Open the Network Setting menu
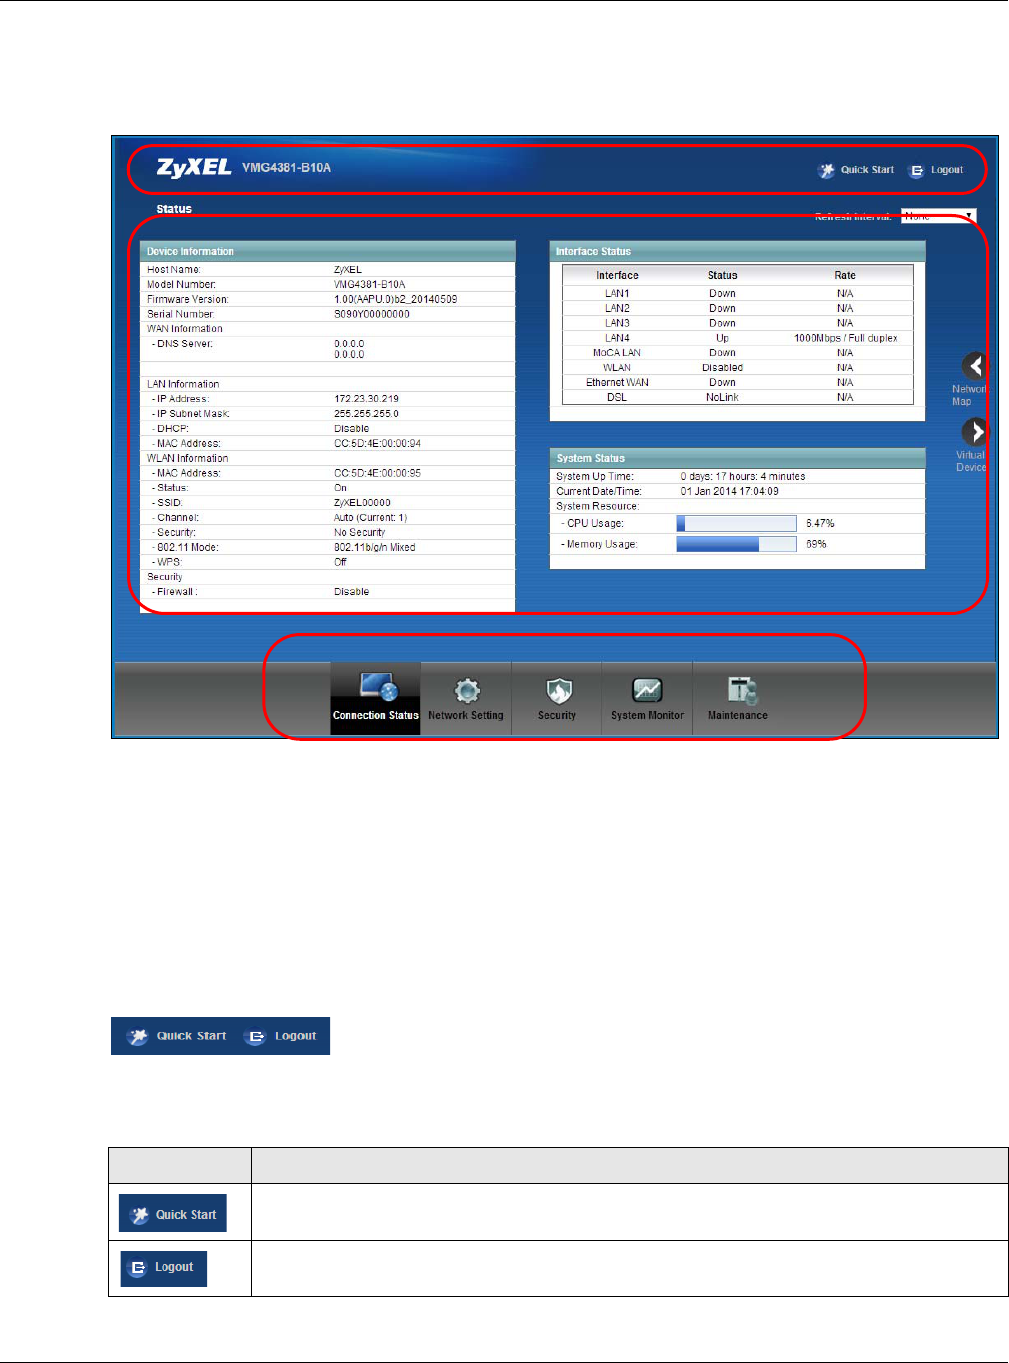The width and height of the screenshot is (1009, 1363). (466, 698)
